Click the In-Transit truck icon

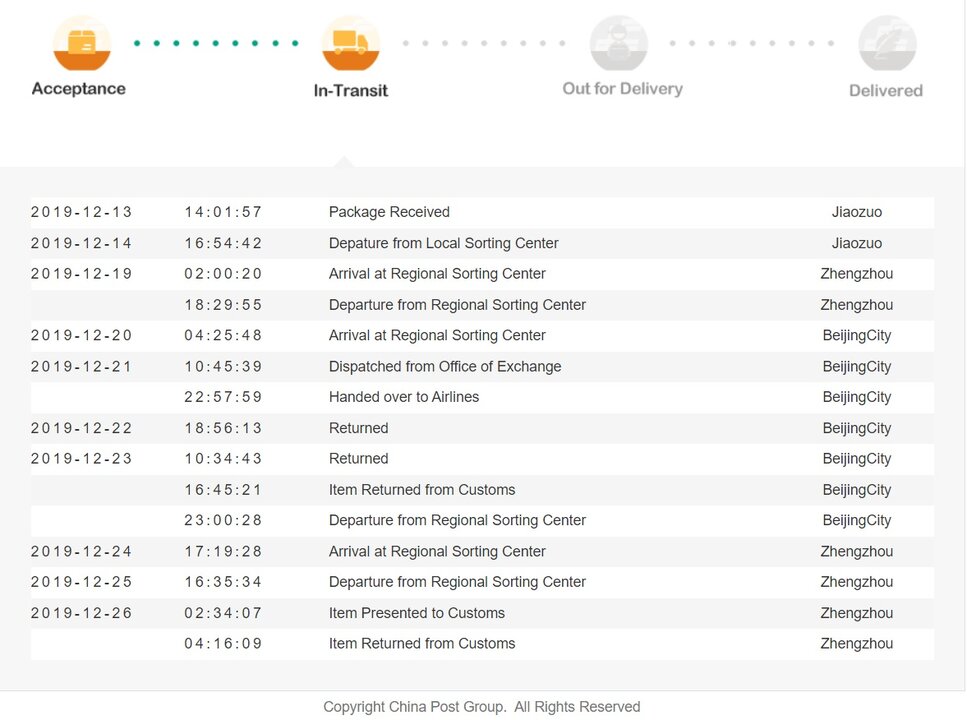click(350, 43)
